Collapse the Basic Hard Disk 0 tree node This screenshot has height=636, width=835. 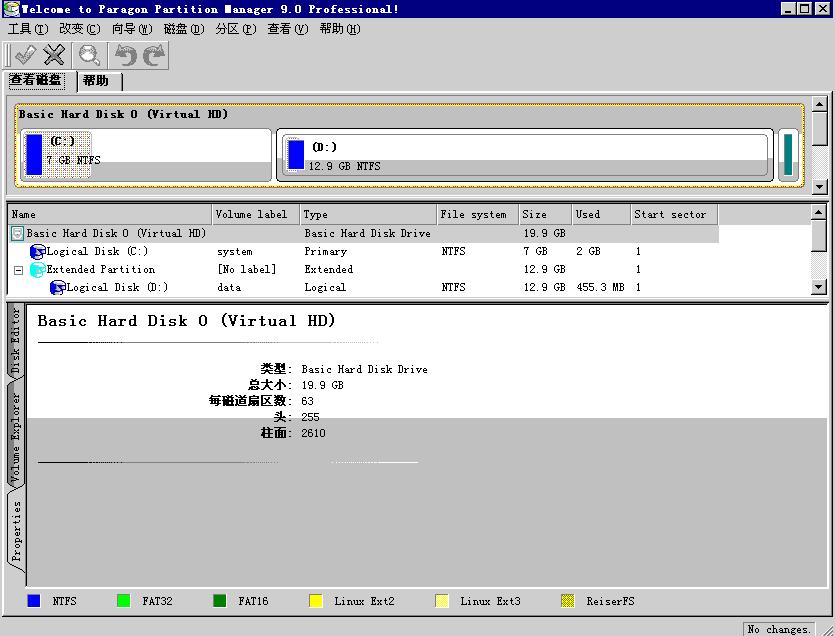[17, 234]
